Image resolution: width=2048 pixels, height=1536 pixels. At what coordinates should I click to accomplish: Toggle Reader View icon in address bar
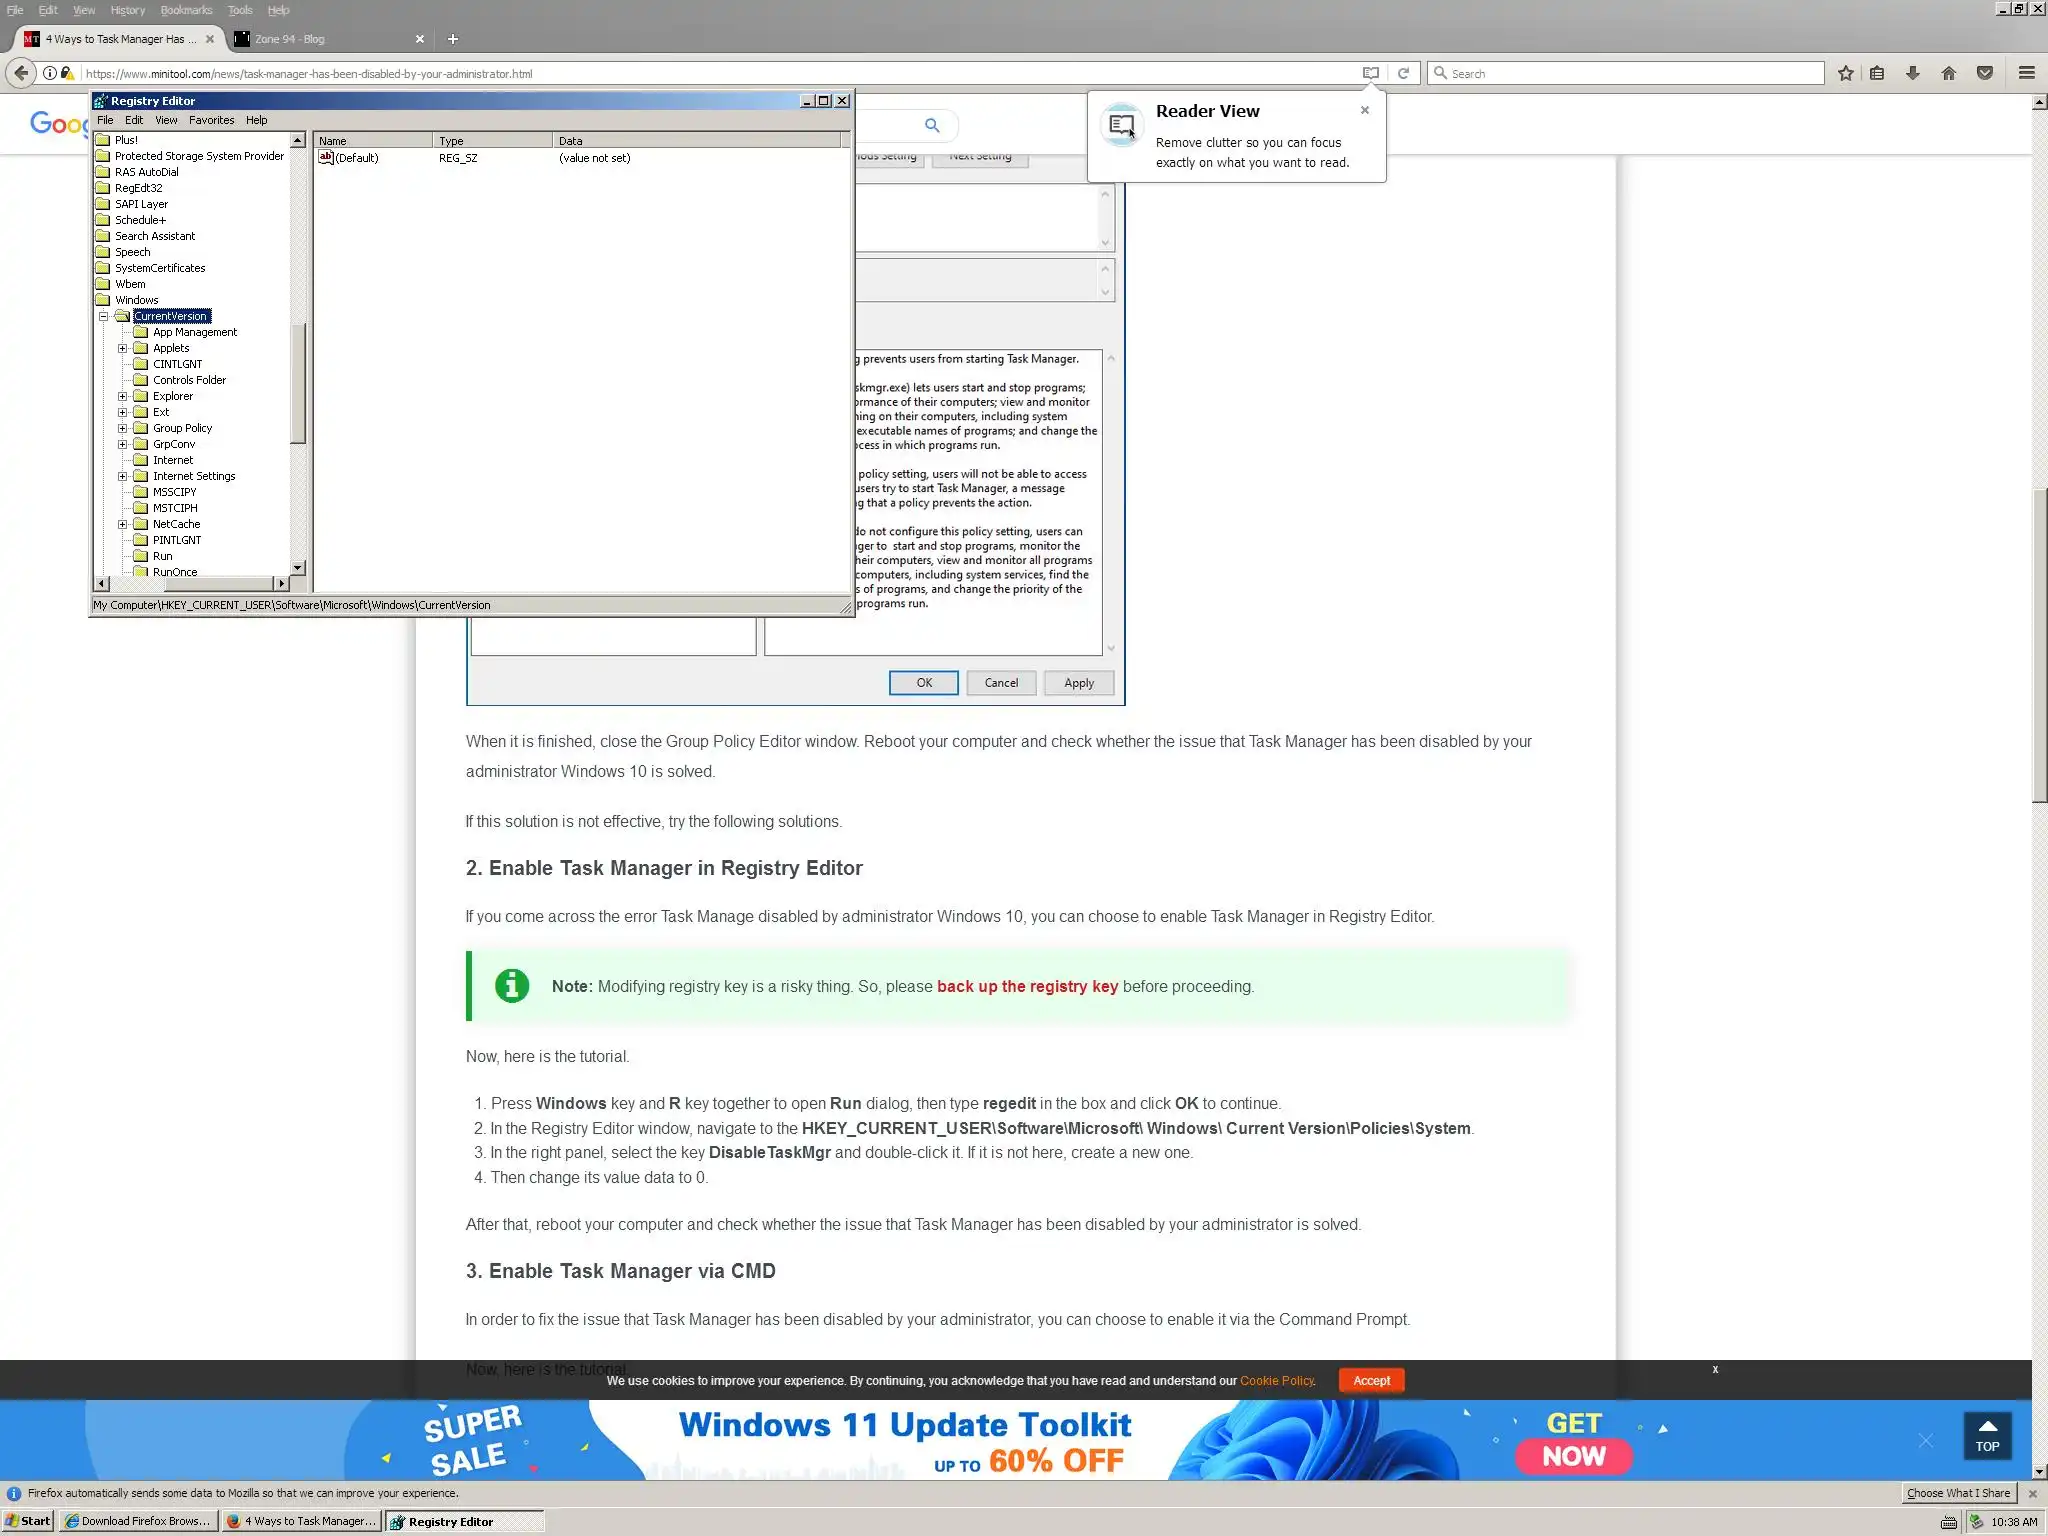[1371, 73]
